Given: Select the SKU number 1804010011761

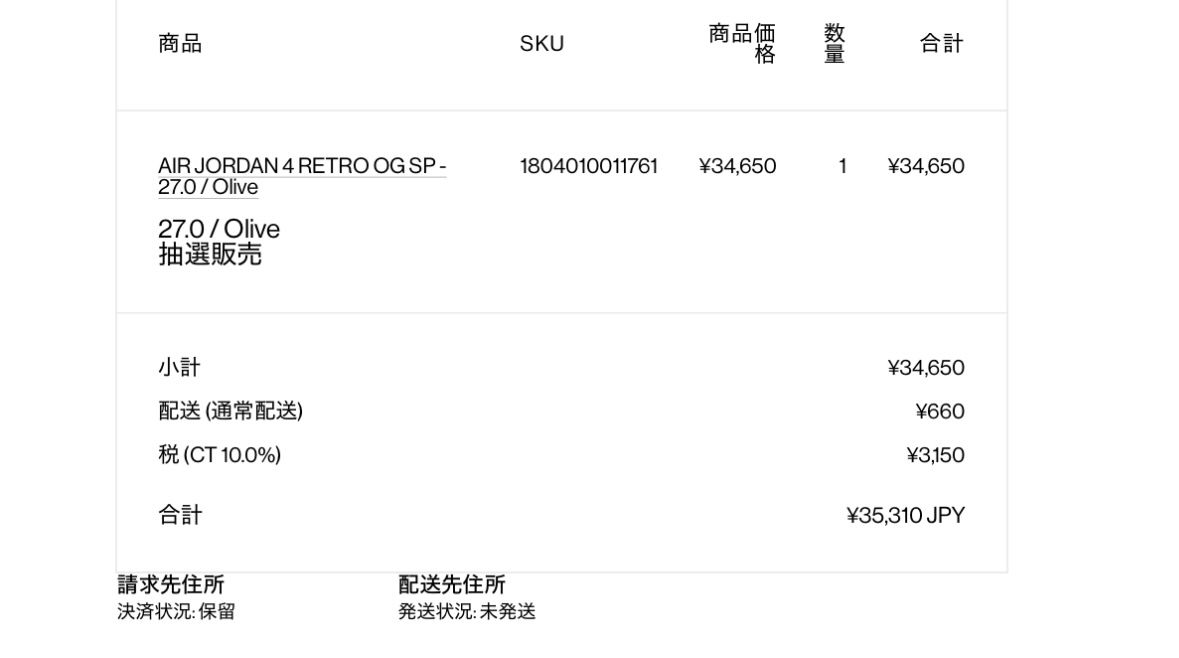Looking at the screenshot, I should [x=588, y=166].
